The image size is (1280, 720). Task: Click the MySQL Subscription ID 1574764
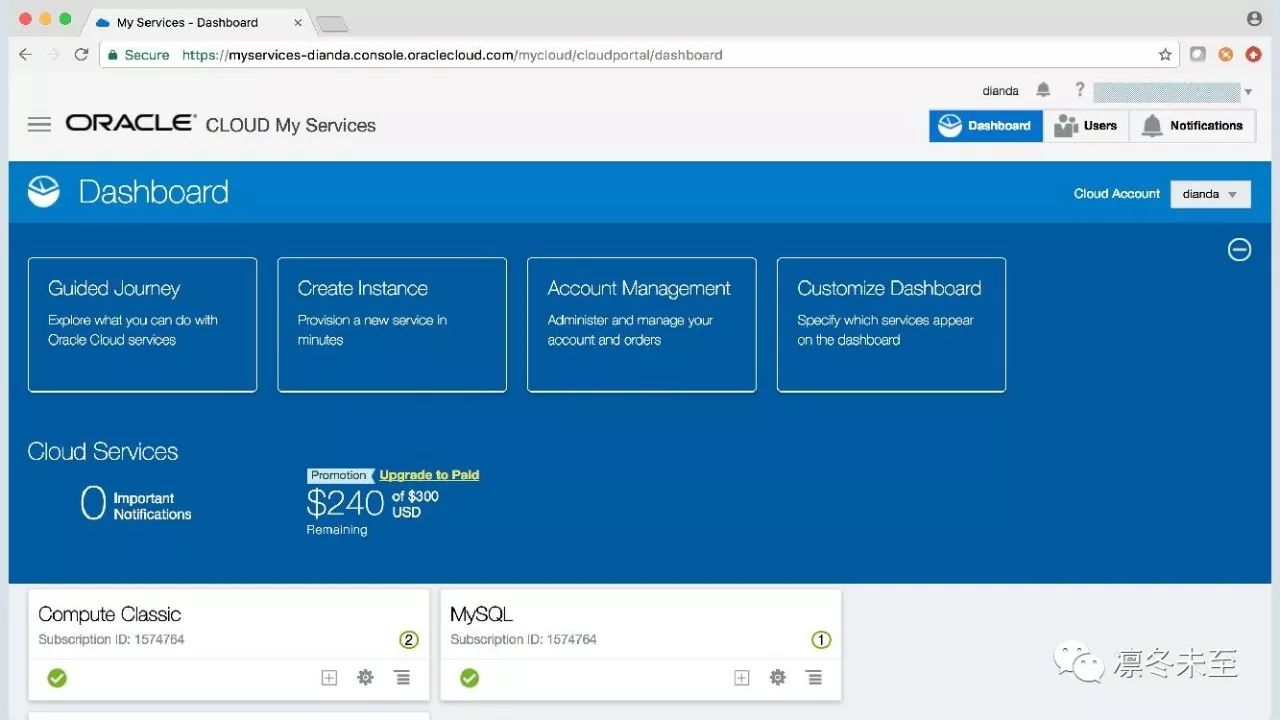[x=523, y=639]
